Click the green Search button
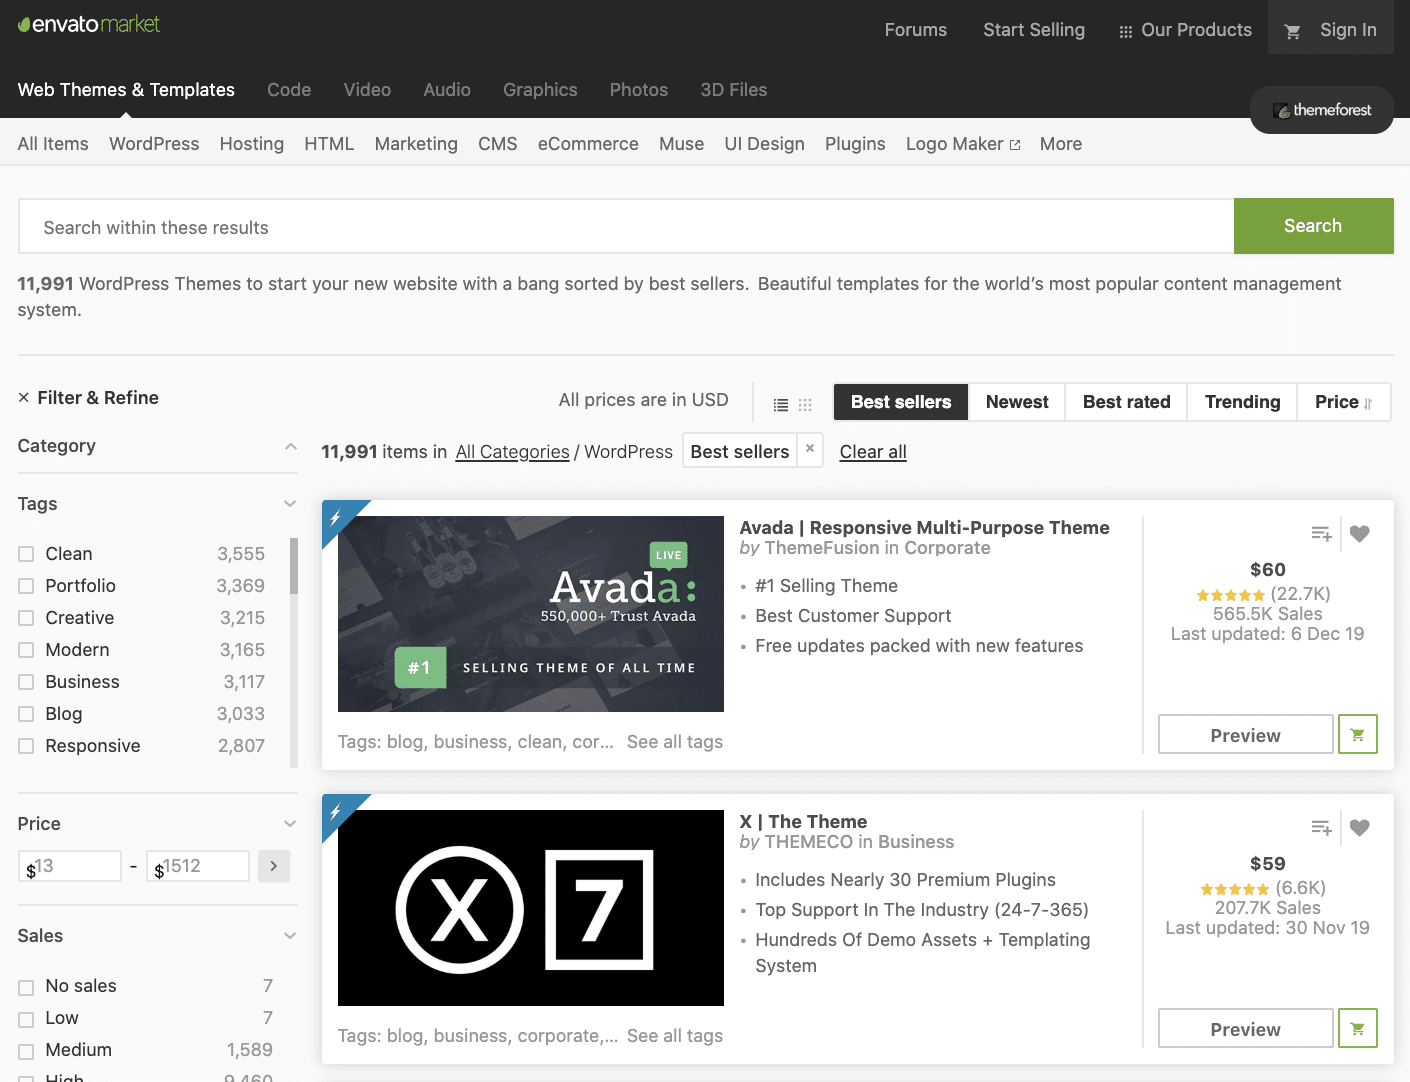Viewport: 1410px width, 1082px height. point(1312,226)
